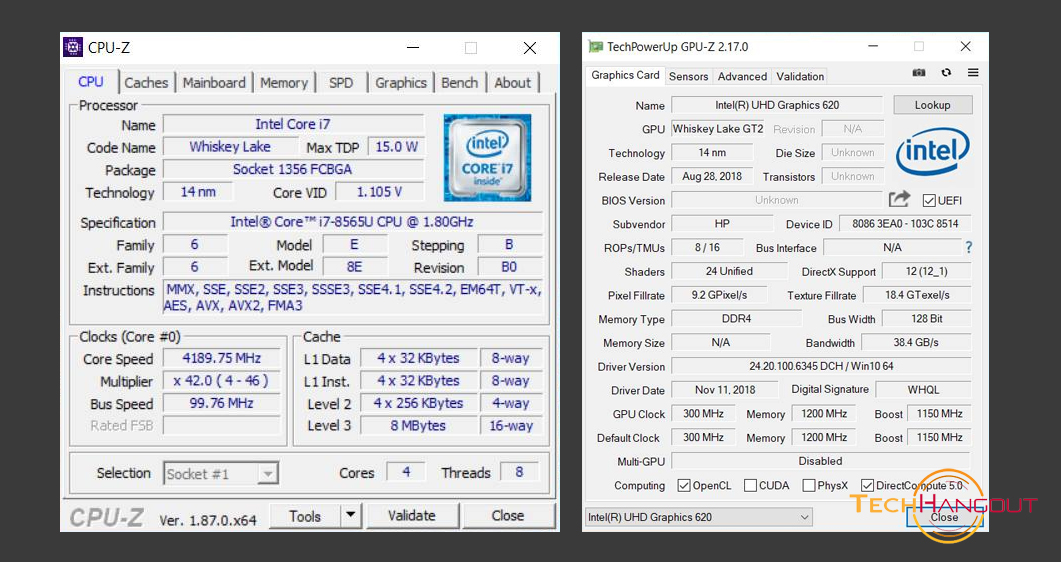This screenshot has height=562, width=1061.
Task: Click the Multi-GPU value Disabled
Action: pos(821,461)
